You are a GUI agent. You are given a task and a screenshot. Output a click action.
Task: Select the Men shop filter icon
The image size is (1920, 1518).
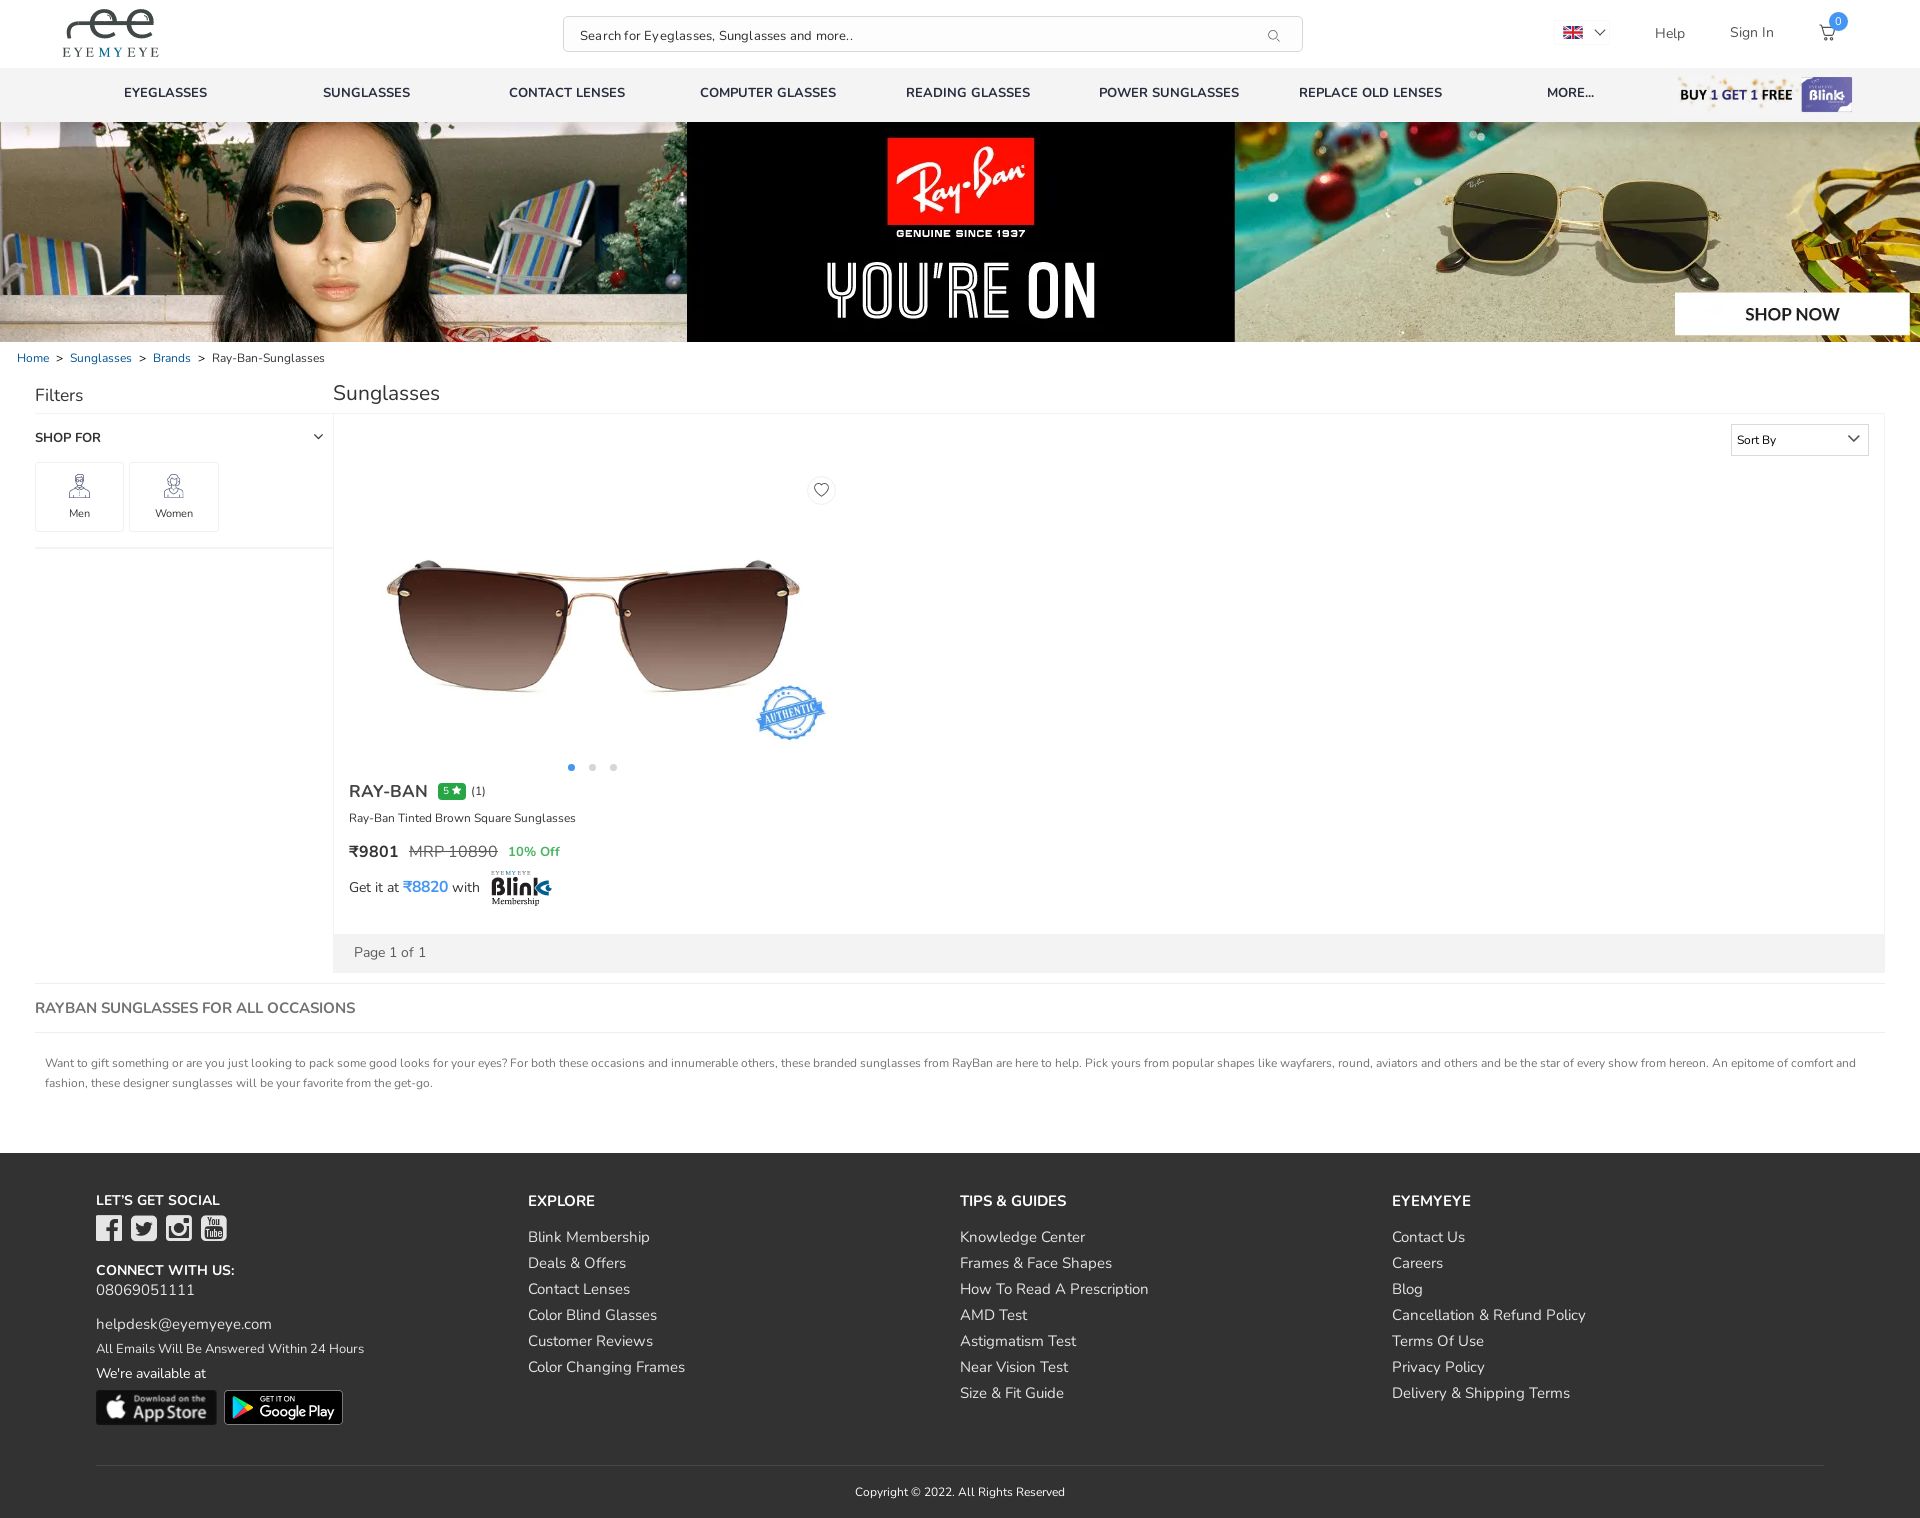click(x=79, y=497)
